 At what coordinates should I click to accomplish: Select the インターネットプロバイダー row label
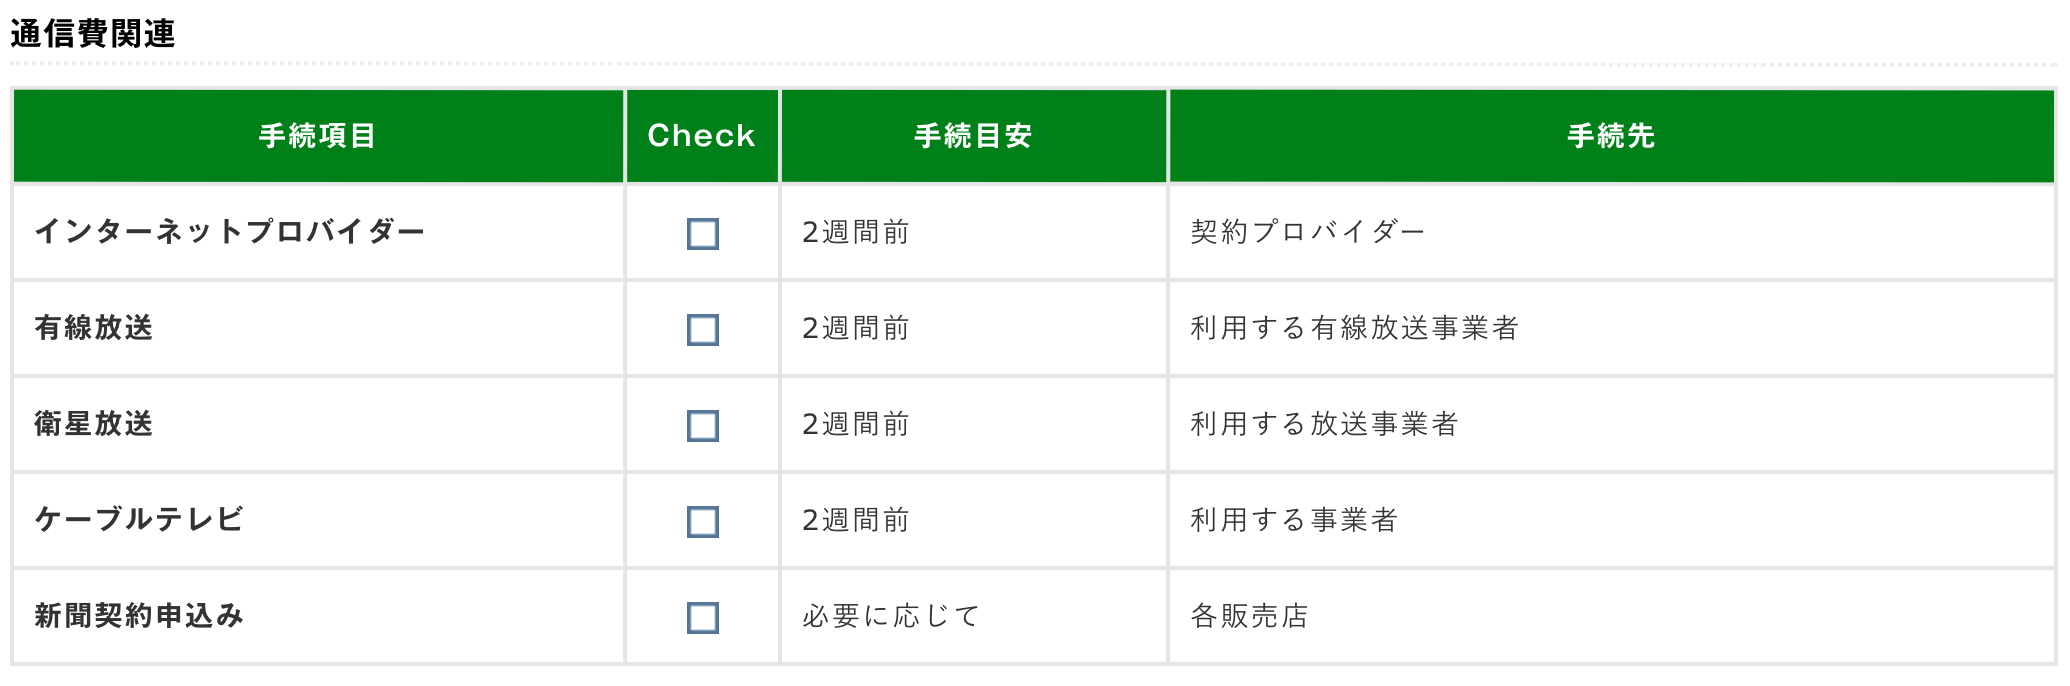pyautogui.click(x=230, y=232)
